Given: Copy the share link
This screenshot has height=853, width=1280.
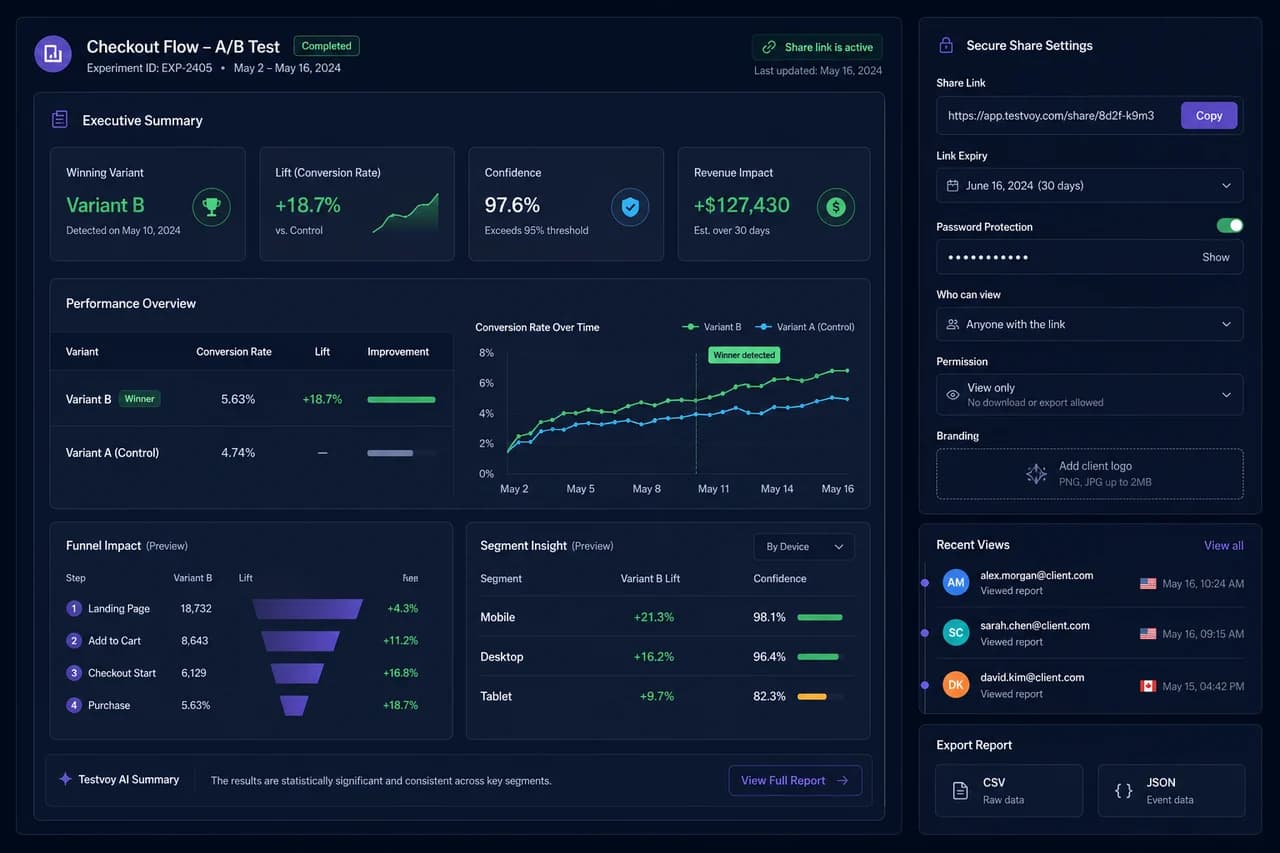Looking at the screenshot, I should point(1209,116).
